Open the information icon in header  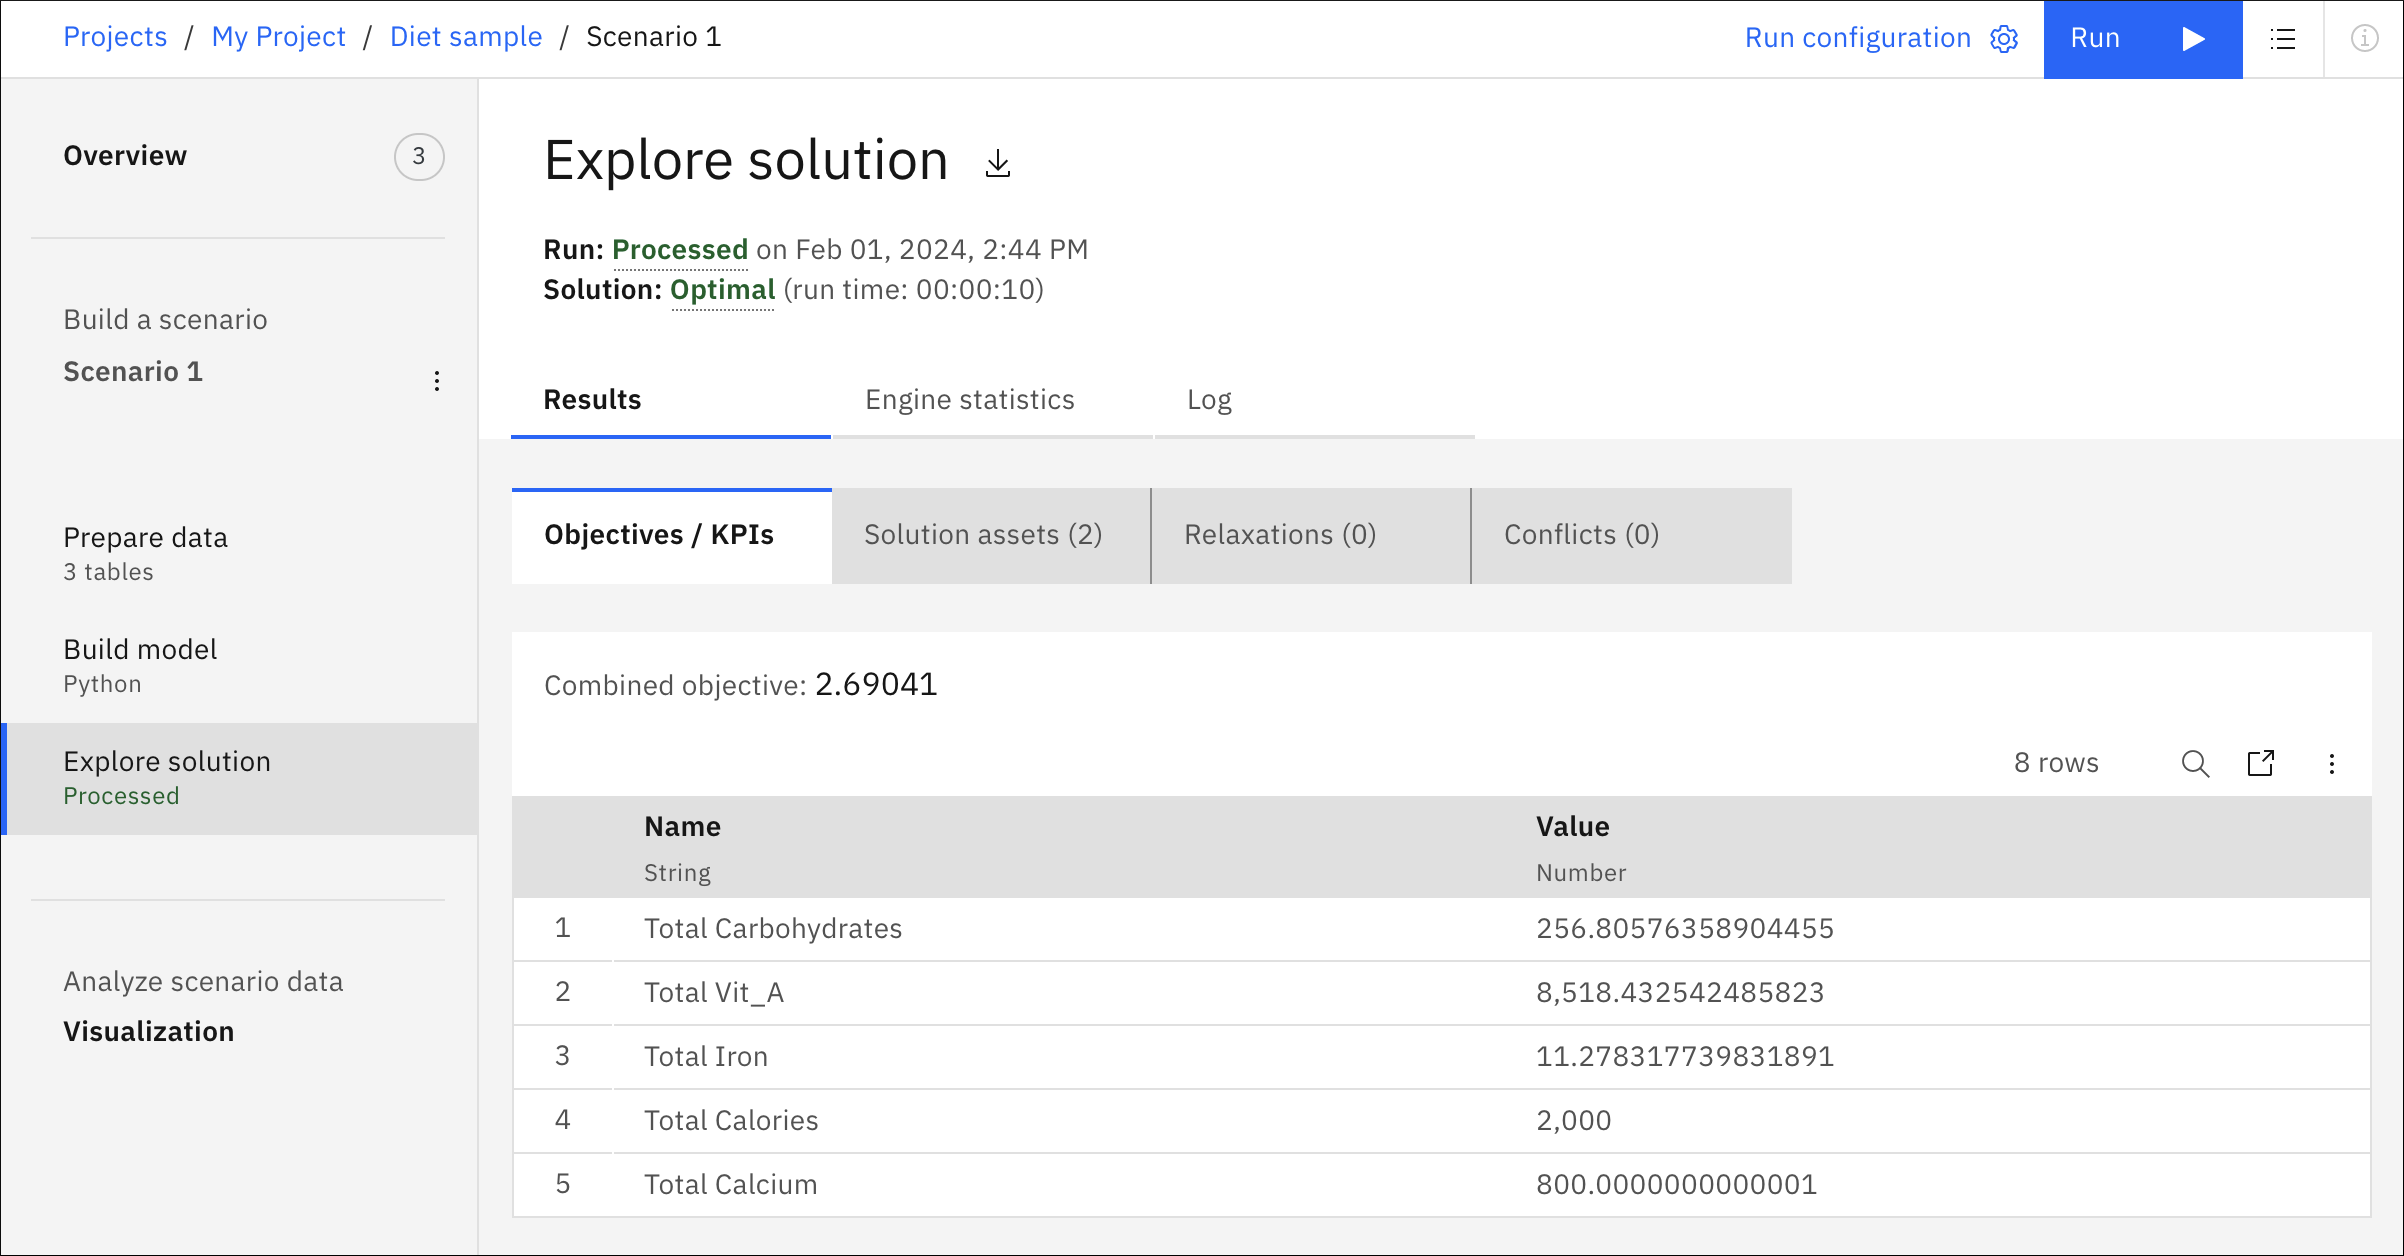[2364, 39]
